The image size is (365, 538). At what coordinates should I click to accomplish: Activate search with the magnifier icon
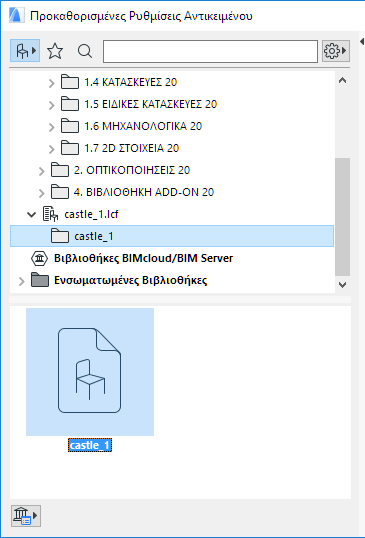coord(85,51)
